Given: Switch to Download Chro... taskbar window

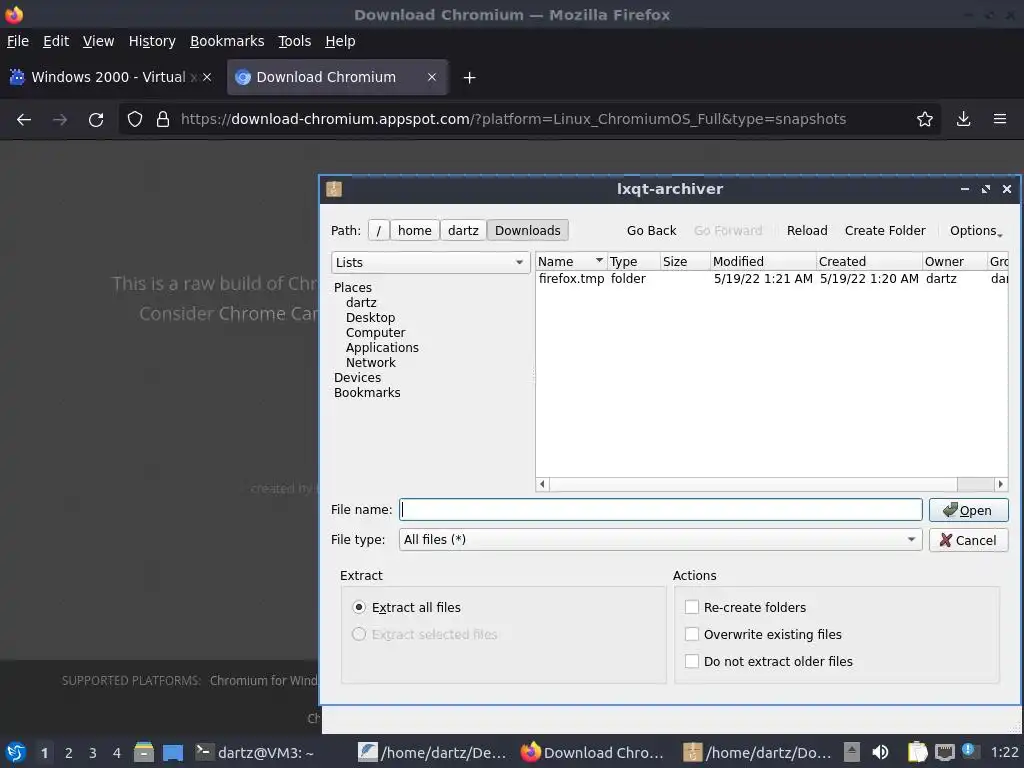Looking at the screenshot, I should point(592,753).
